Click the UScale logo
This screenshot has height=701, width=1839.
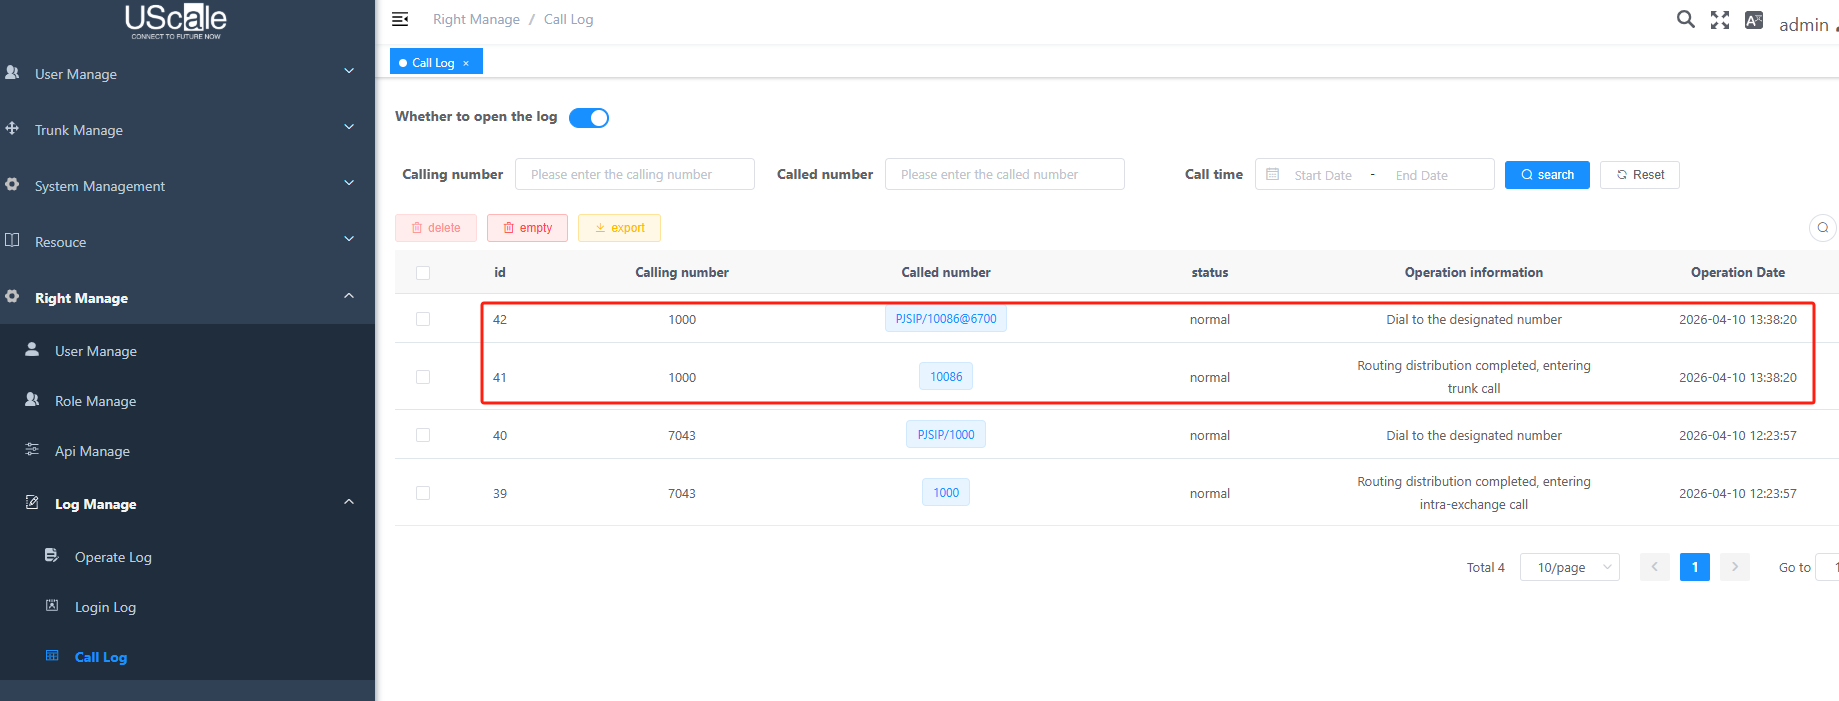point(176,21)
